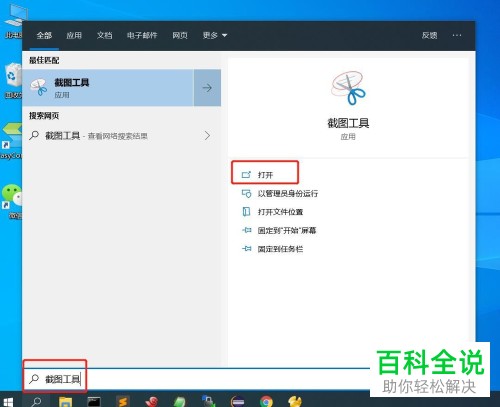Image resolution: width=500 pixels, height=407 pixels.
Task: Launch Google Chrome from taskbar
Action: tap(266, 402)
